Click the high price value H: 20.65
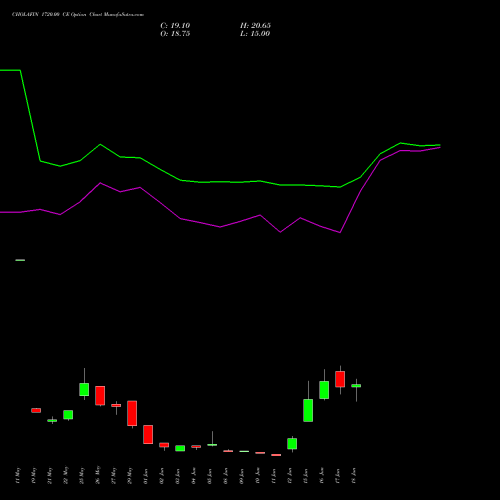Screen dimensions: 500x500 (x=255, y=26)
